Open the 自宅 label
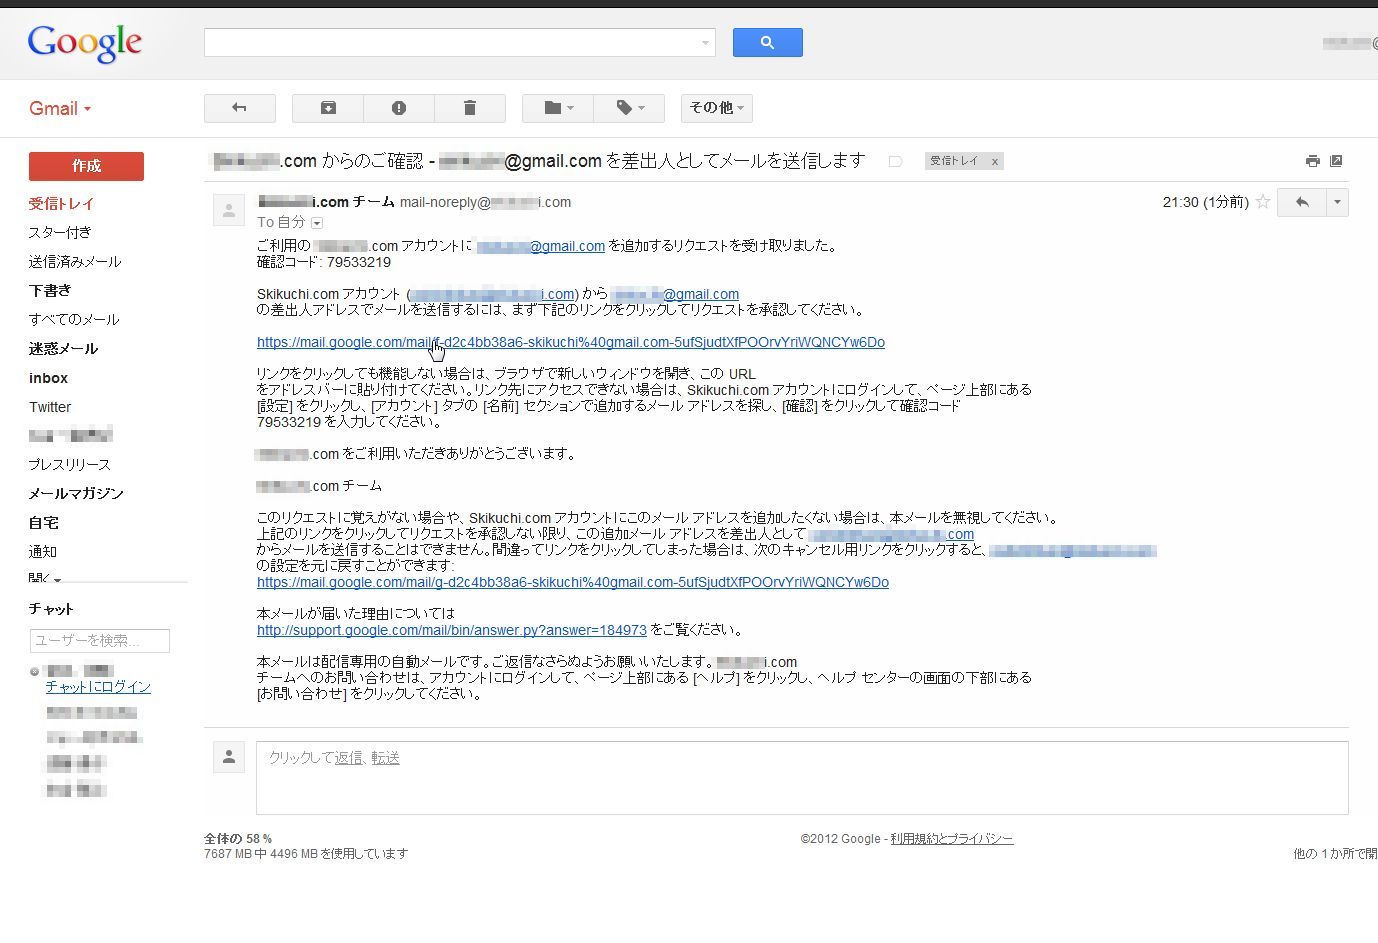This screenshot has width=1378, height=943. coord(43,522)
